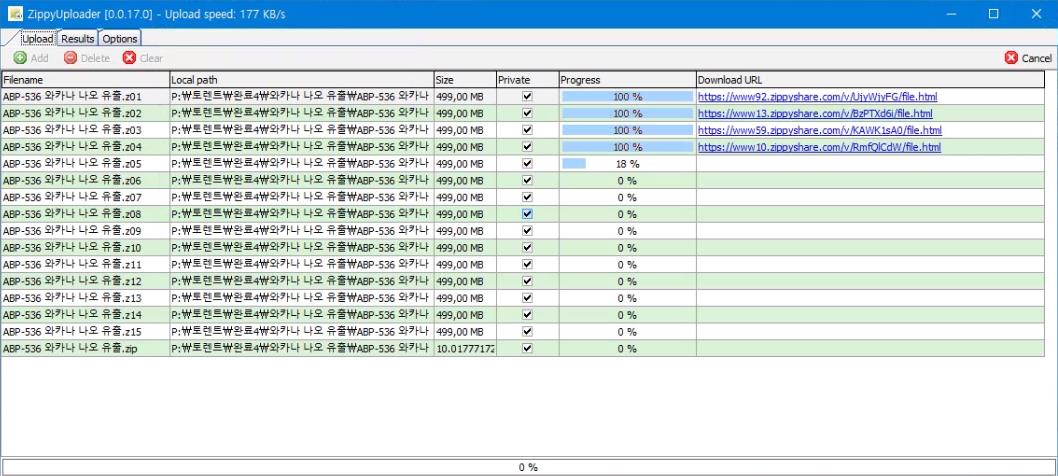Sort by the Size column header

click(x=465, y=80)
